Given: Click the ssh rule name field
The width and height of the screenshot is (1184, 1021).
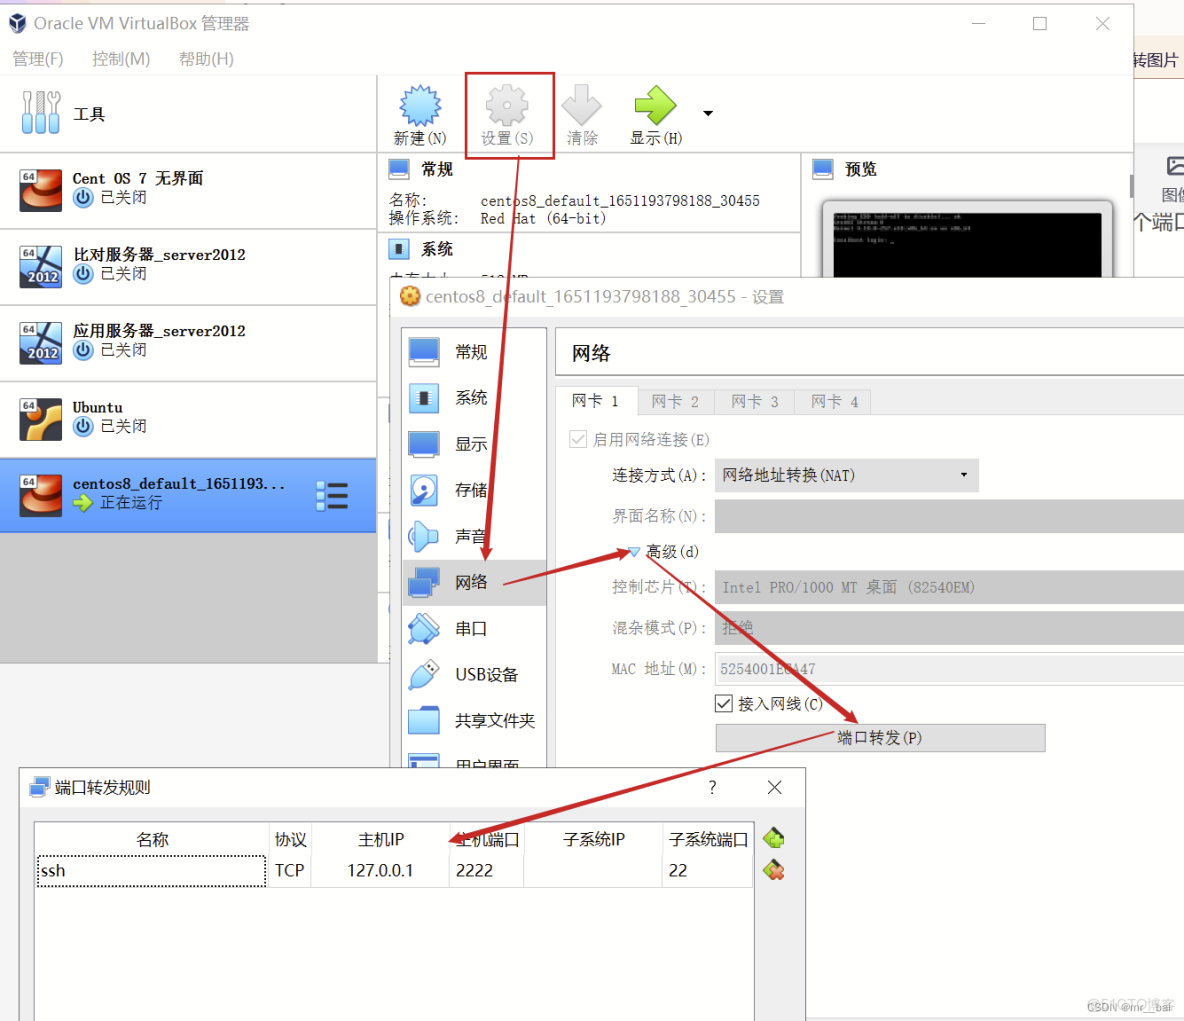Looking at the screenshot, I should [150, 870].
